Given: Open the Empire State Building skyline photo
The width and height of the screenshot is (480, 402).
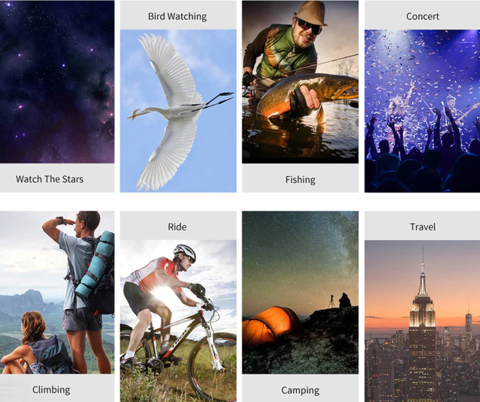Looking at the screenshot, I should click(422, 321).
